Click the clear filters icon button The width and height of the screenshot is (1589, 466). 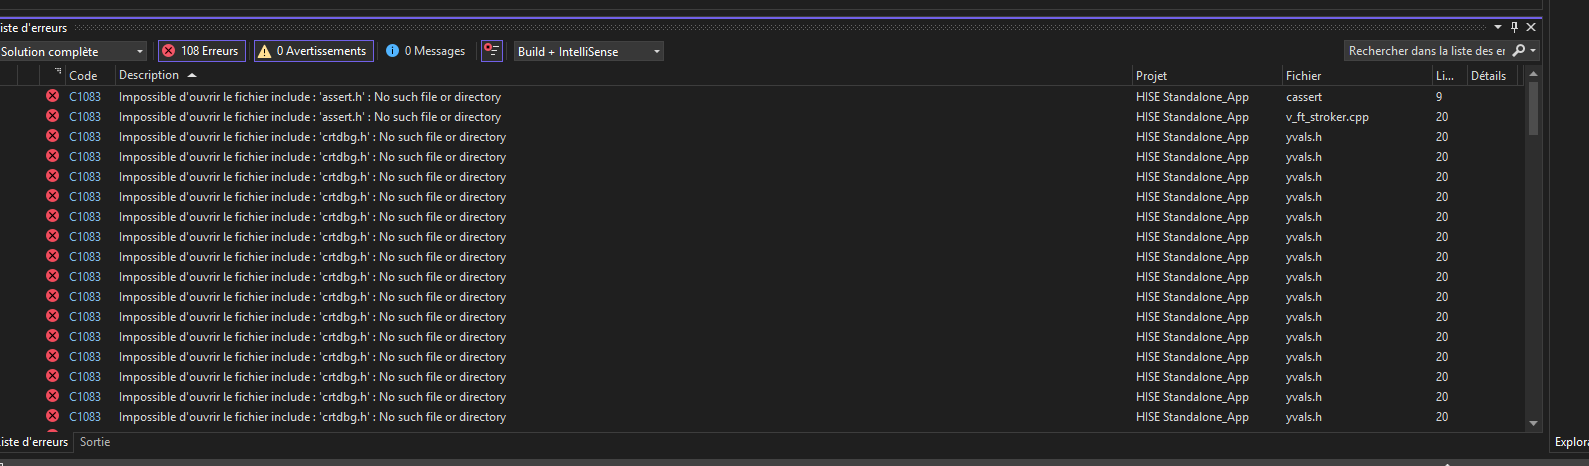[x=491, y=51]
